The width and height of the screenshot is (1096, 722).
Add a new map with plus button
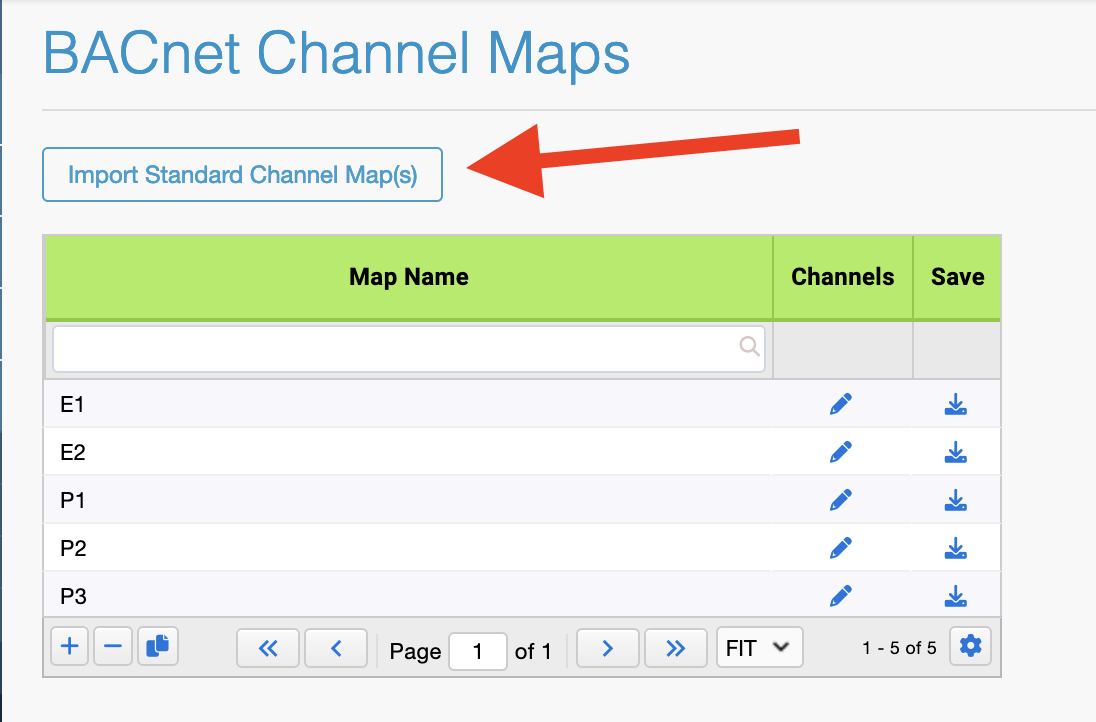(x=69, y=647)
